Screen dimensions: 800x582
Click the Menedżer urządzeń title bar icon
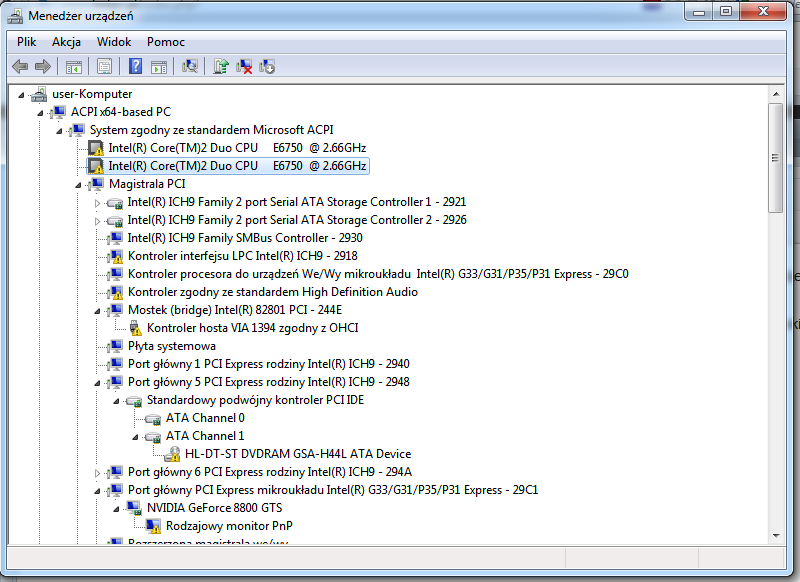point(15,16)
